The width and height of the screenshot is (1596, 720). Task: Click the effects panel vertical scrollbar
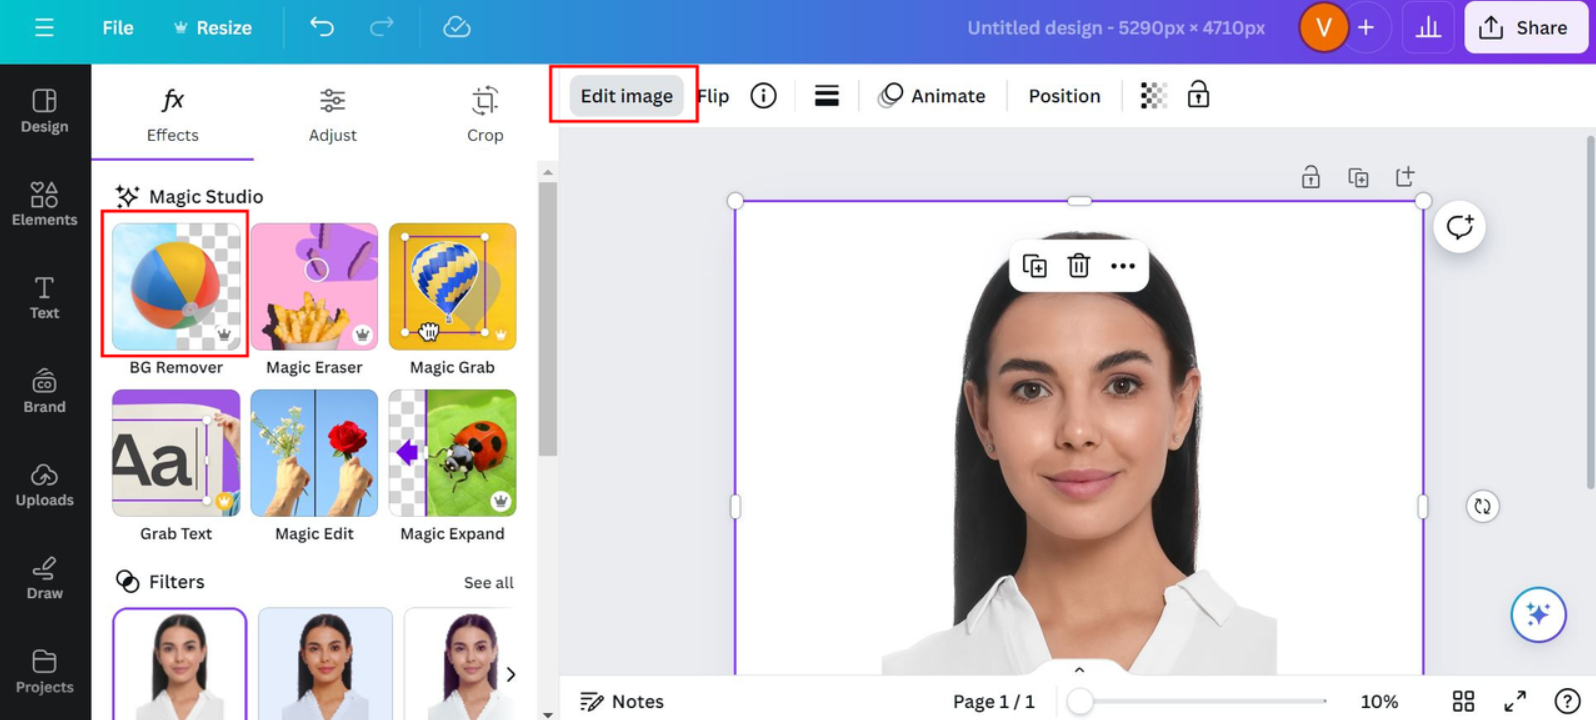[x=547, y=320]
